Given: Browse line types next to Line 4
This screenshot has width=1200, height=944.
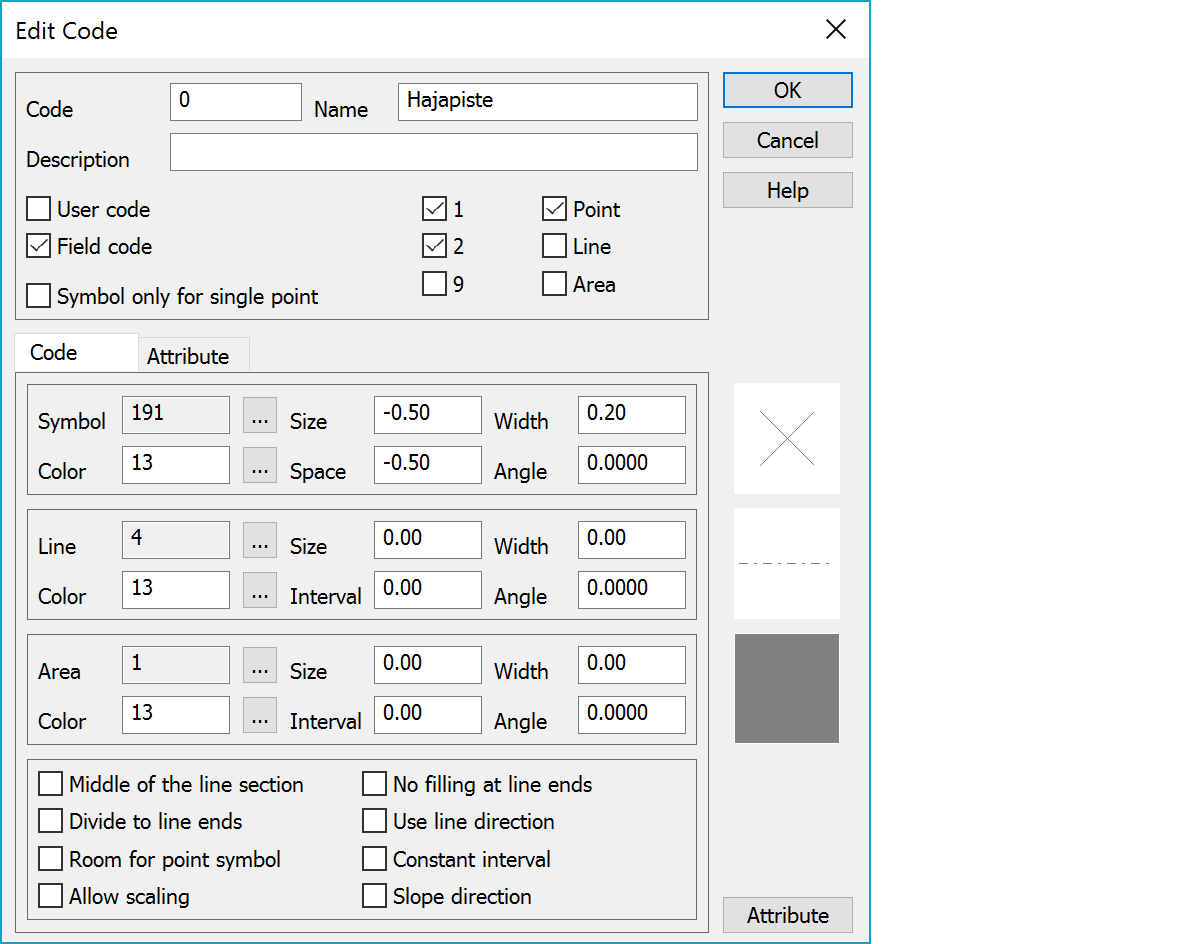Looking at the screenshot, I should (260, 540).
